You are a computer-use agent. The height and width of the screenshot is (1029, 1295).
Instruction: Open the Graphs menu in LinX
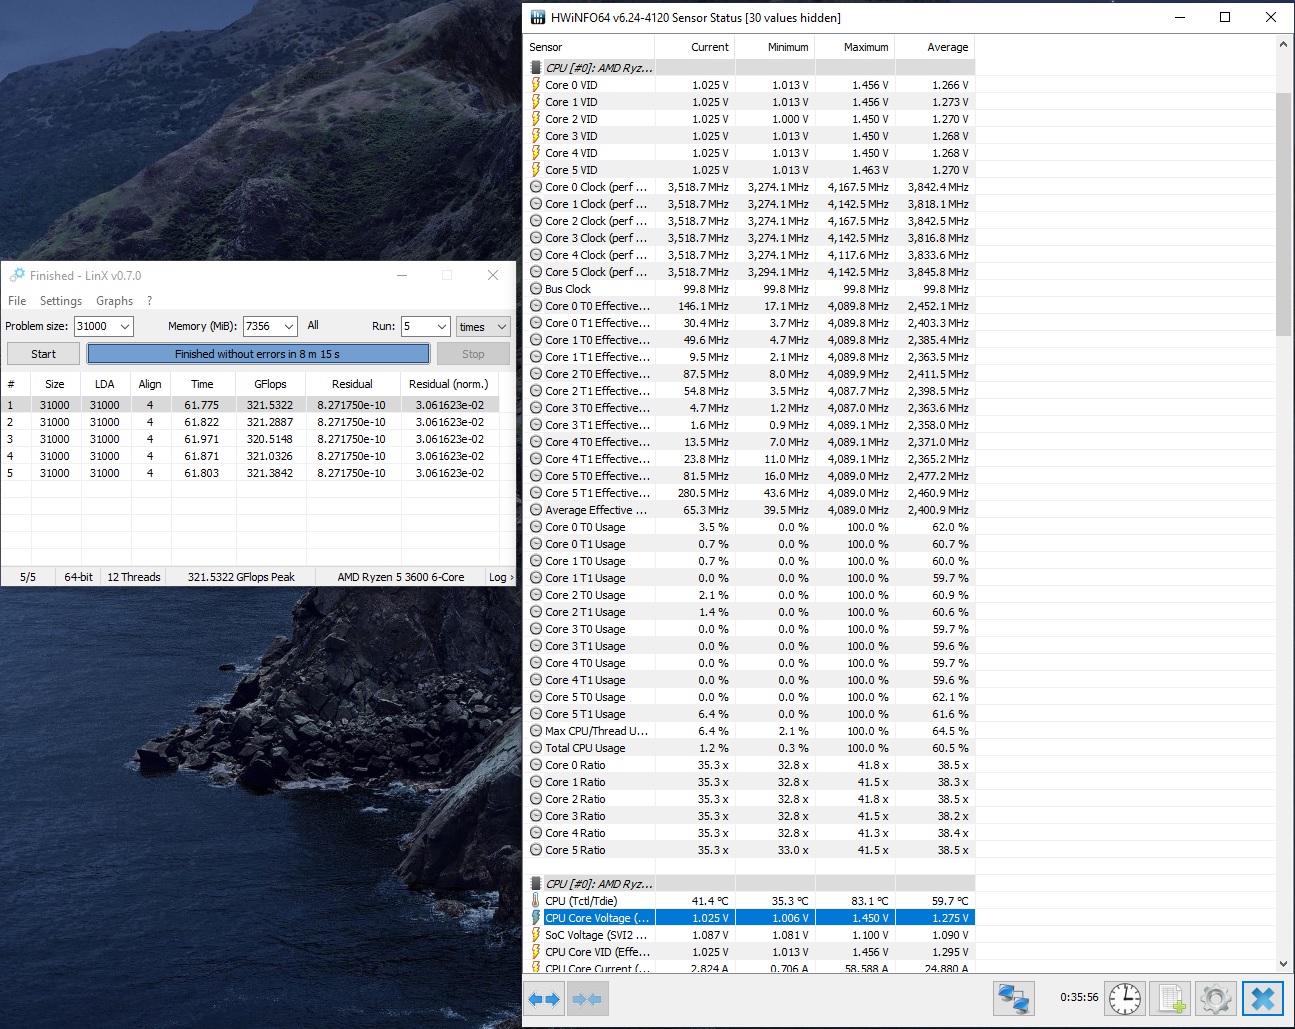pos(114,301)
